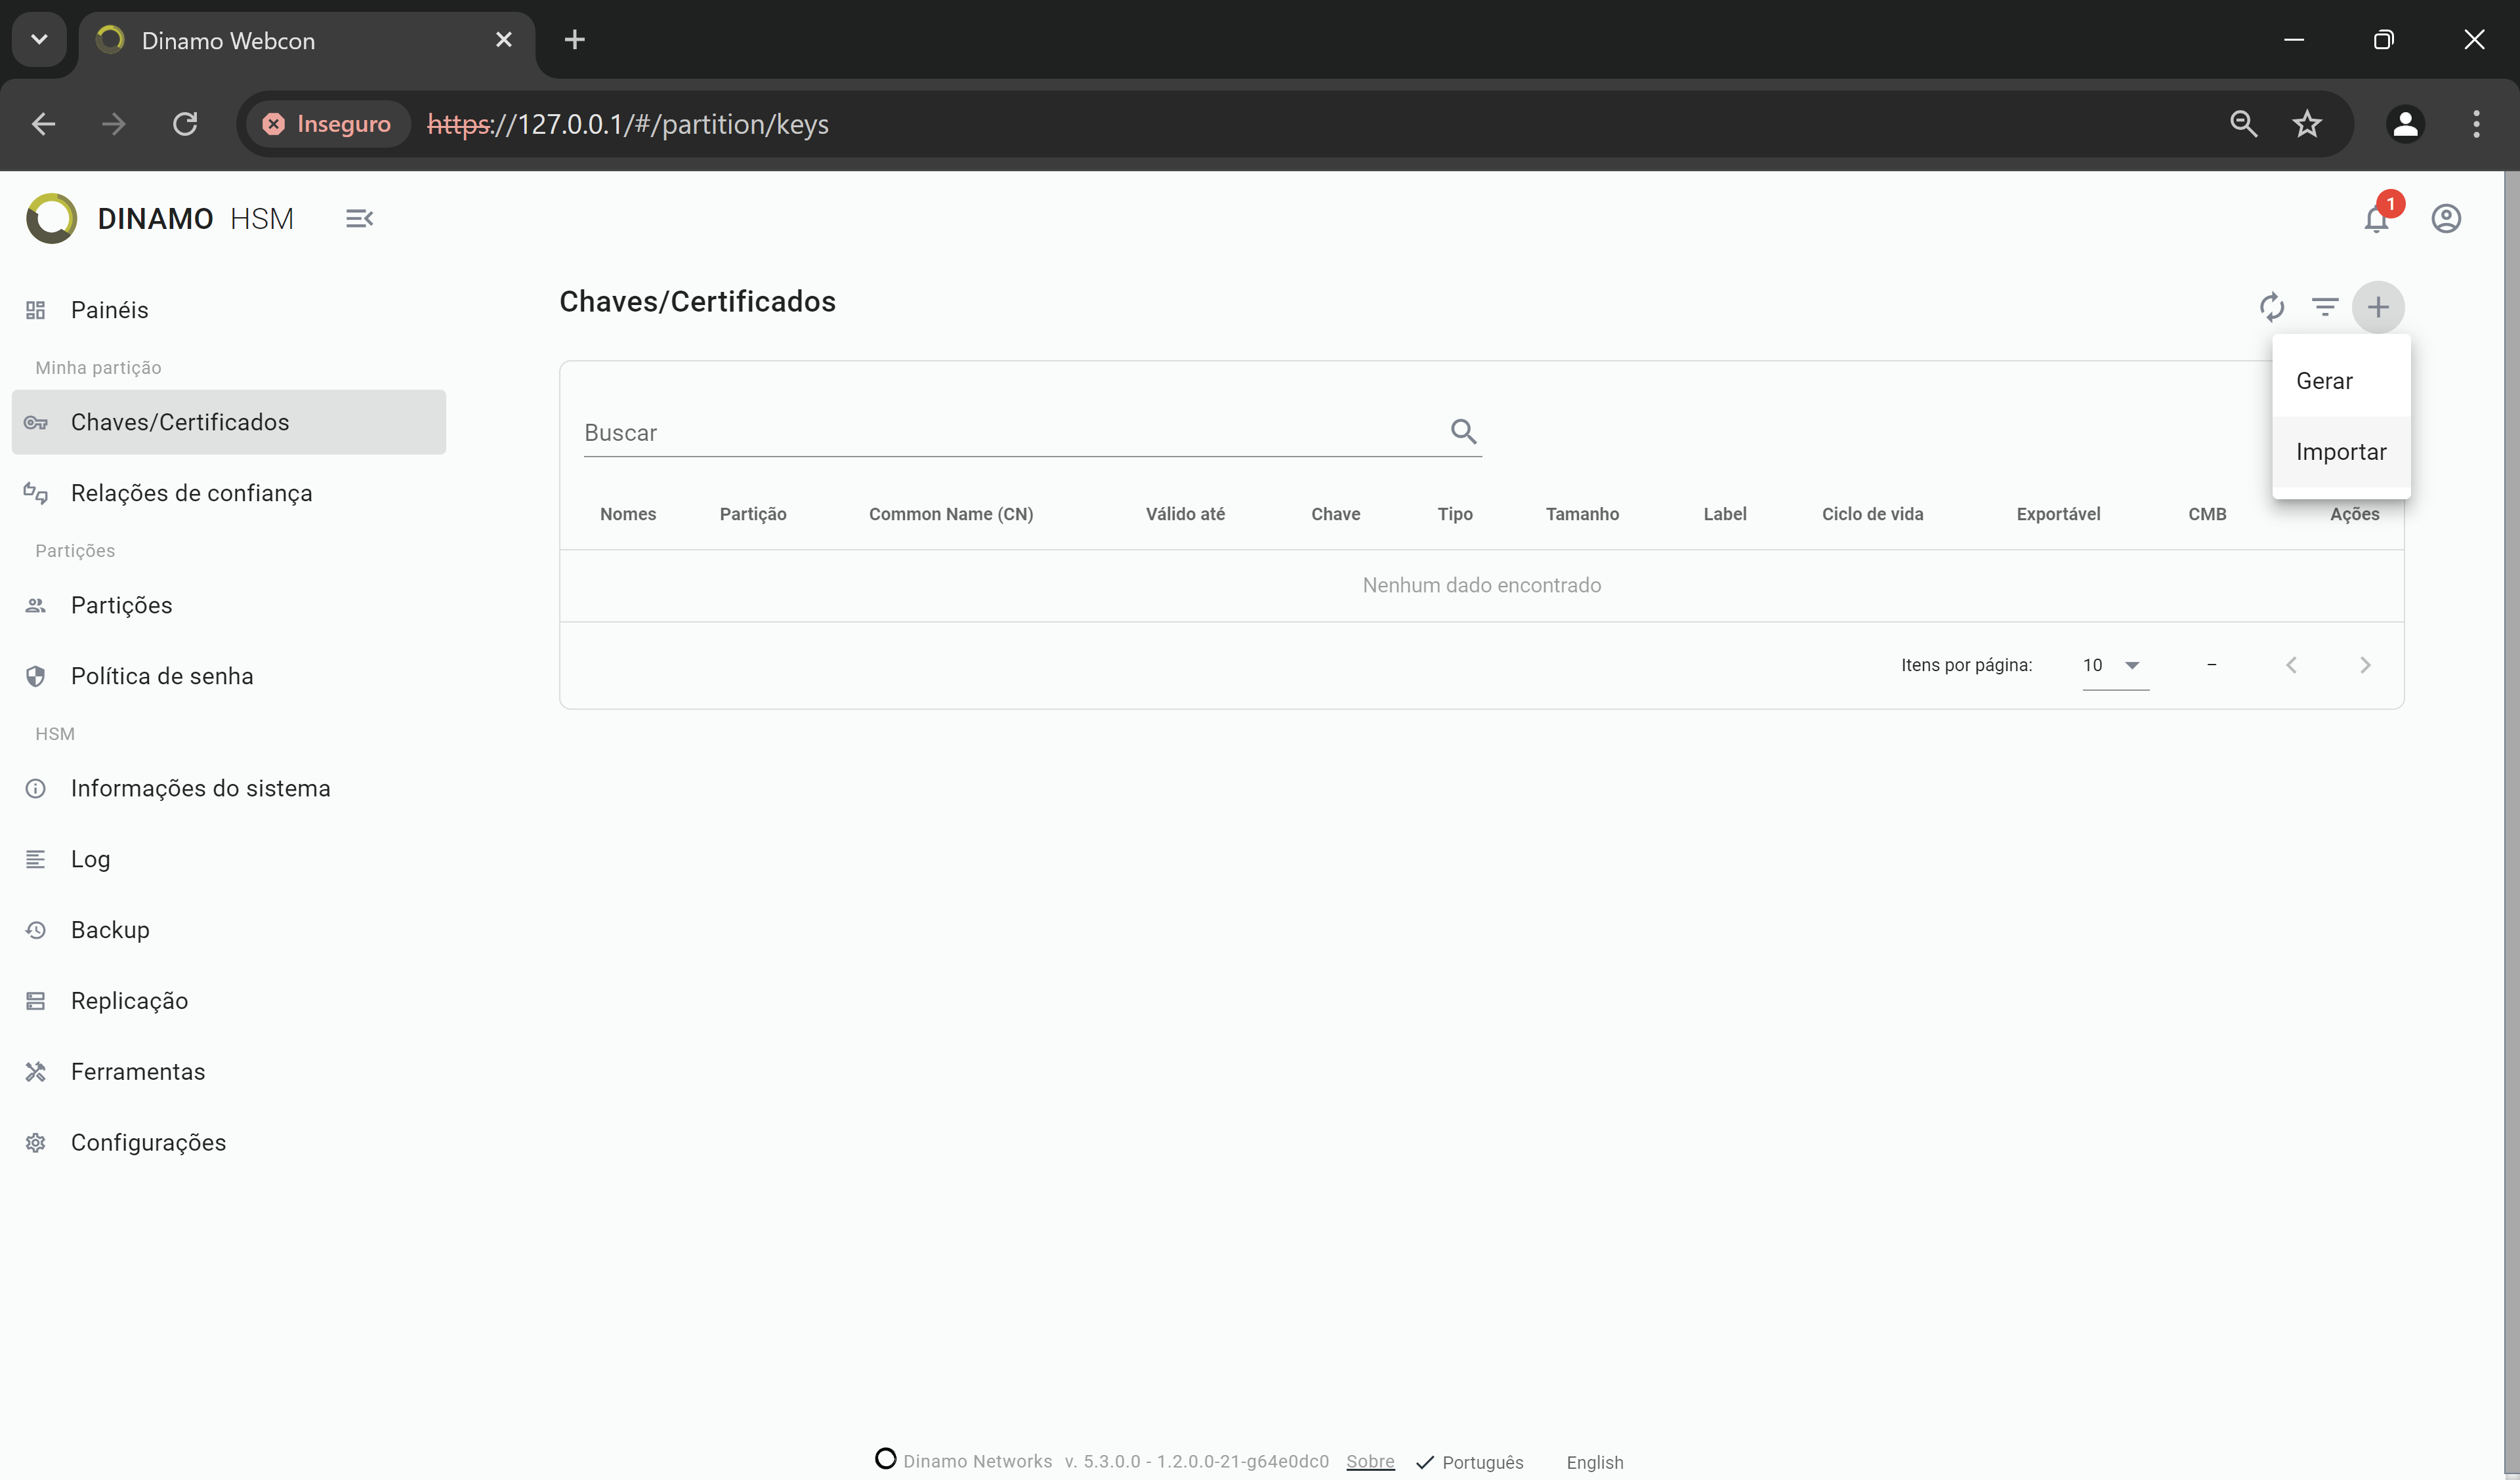Go to next page arrow

[x=2365, y=665]
